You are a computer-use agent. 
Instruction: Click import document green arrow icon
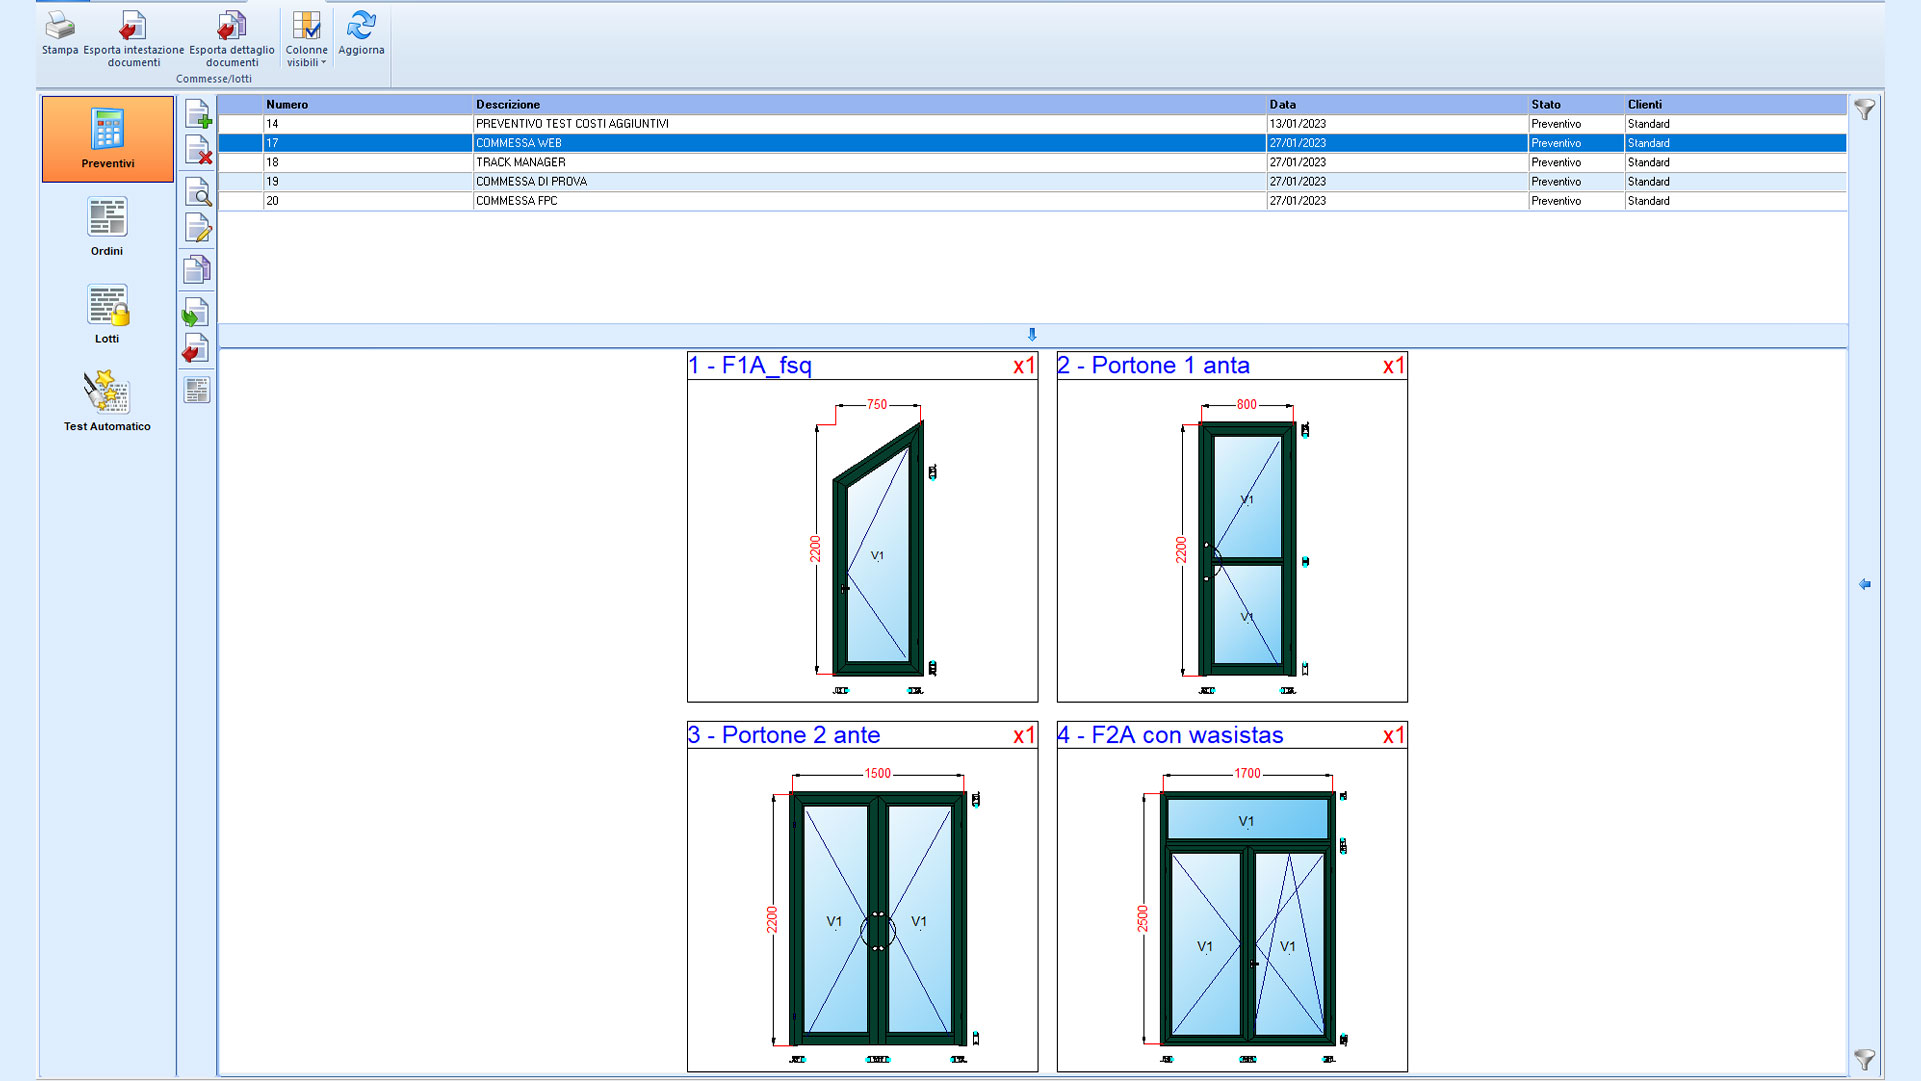[196, 313]
